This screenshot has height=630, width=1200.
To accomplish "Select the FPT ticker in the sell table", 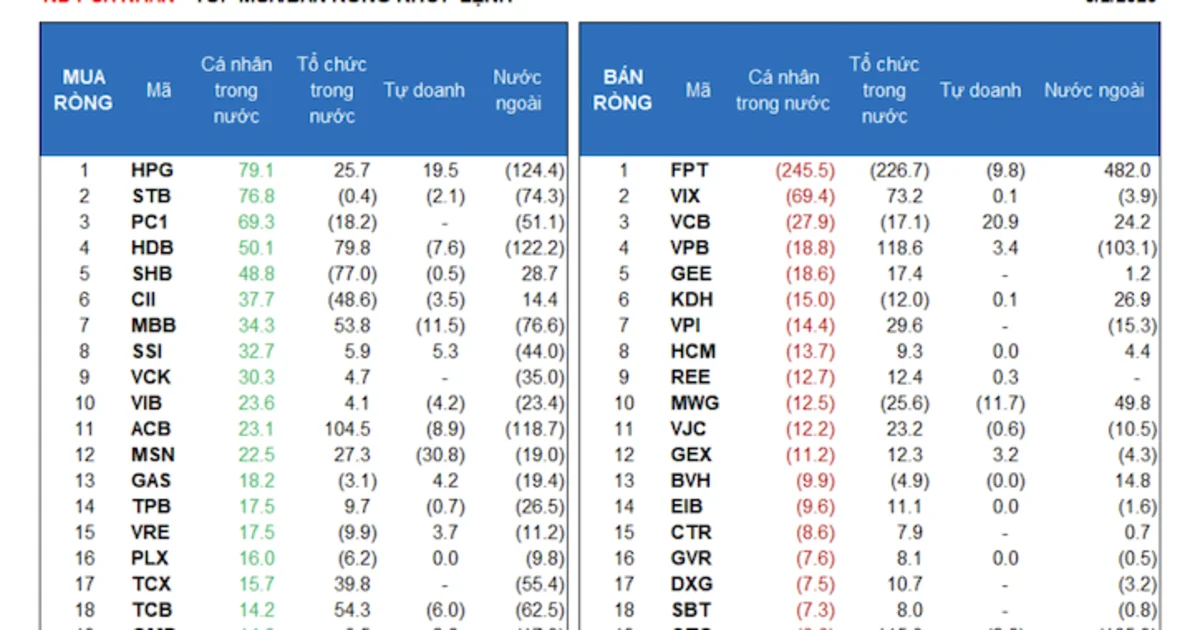I will [690, 171].
